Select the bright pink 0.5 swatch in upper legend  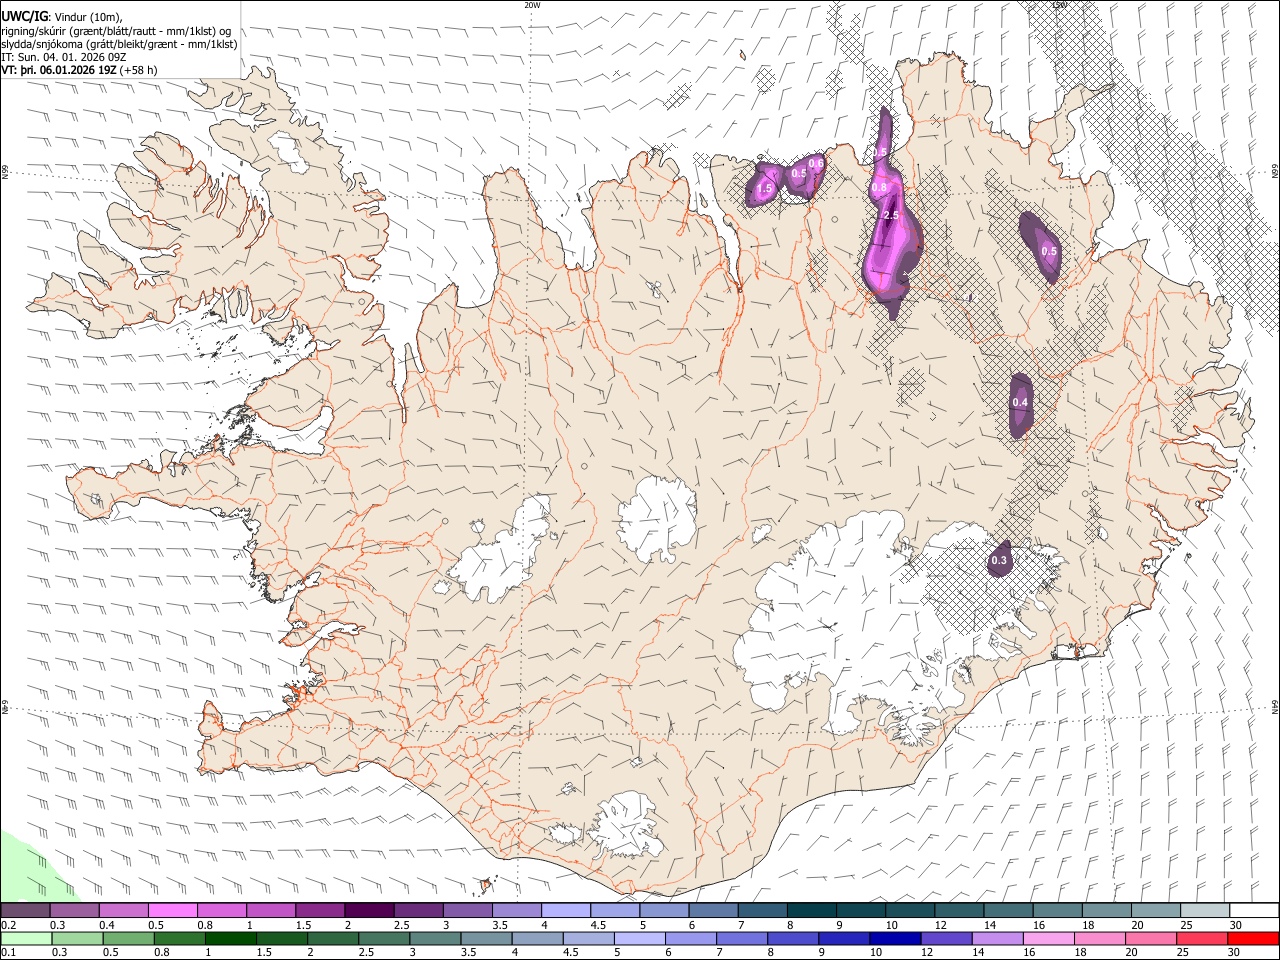point(173,910)
